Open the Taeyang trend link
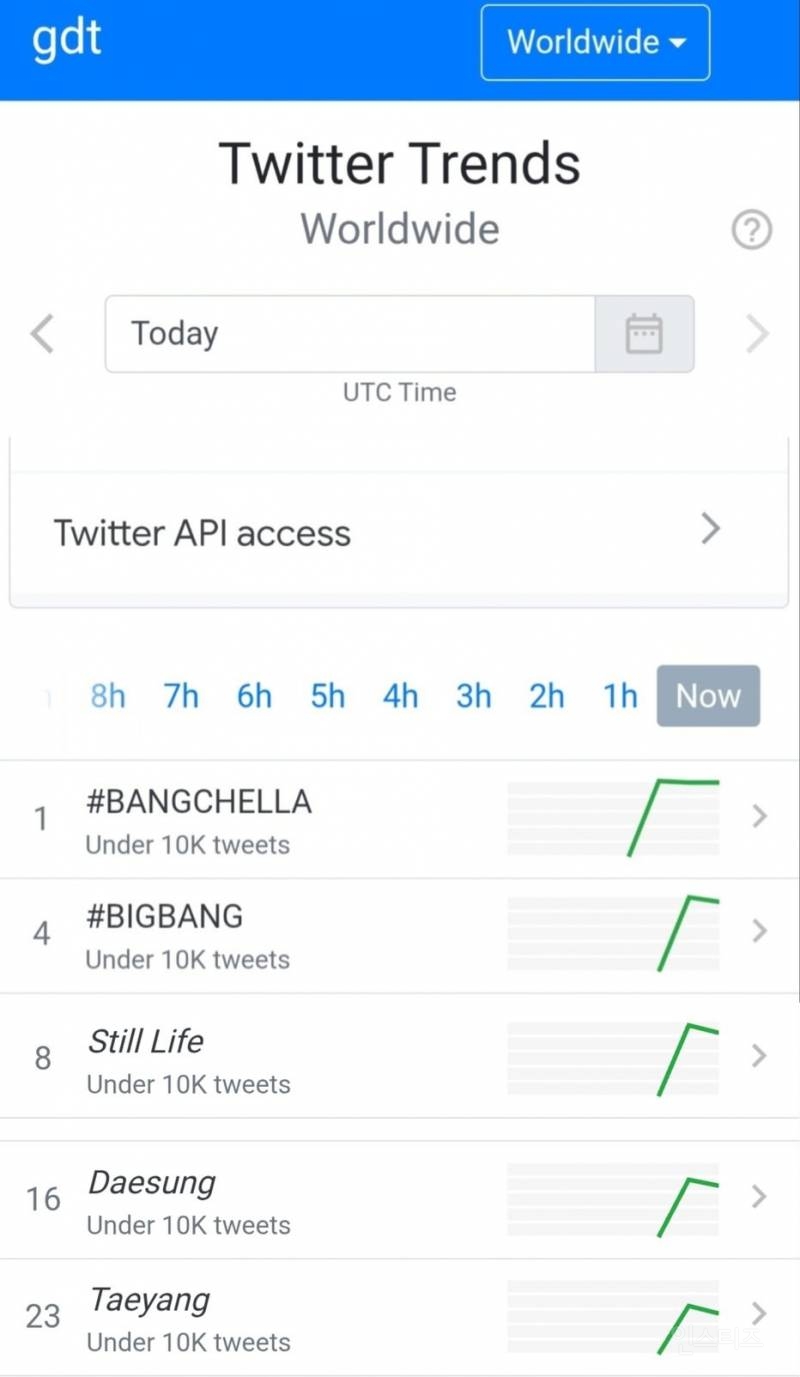Viewport: 800px width, 1377px height. (149, 1300)
